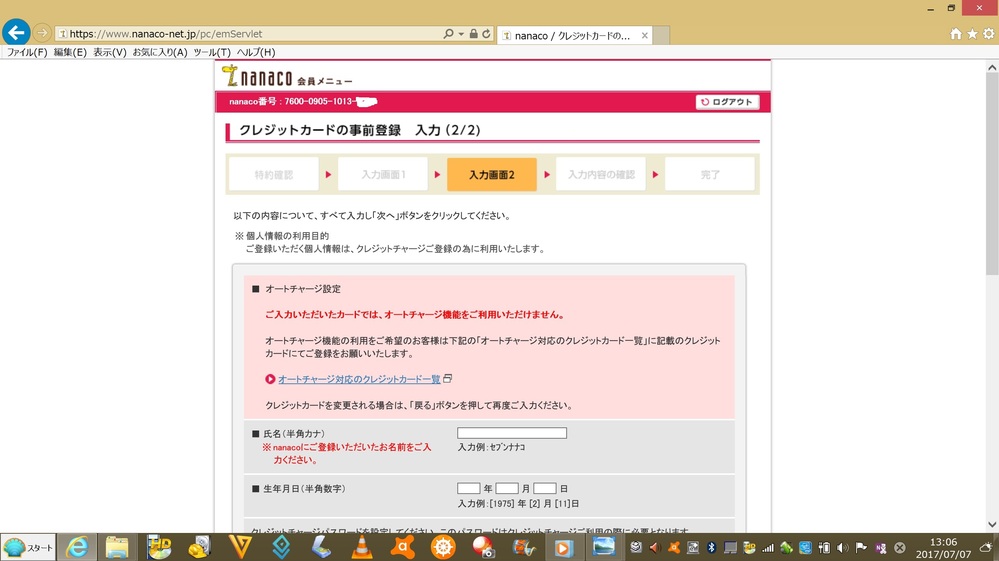Open the orange ship-wheel app in taskbar
The width and height of the screenshot is (999, 561).
click(443, 548)
